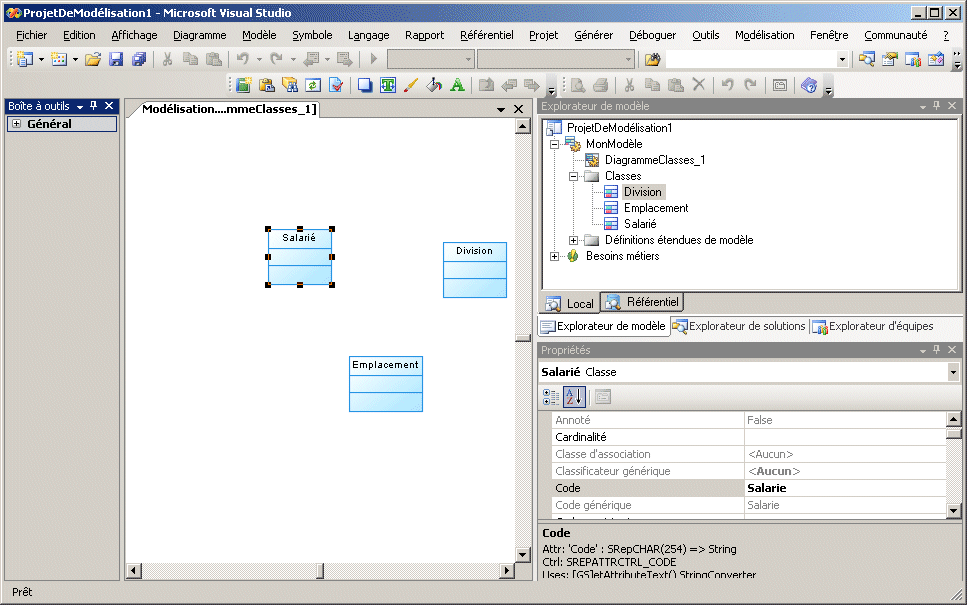The height and width of the screenshot is (605, 967).
Task: Open the Salarié Classe object dropdown
Action: (953, 372)
